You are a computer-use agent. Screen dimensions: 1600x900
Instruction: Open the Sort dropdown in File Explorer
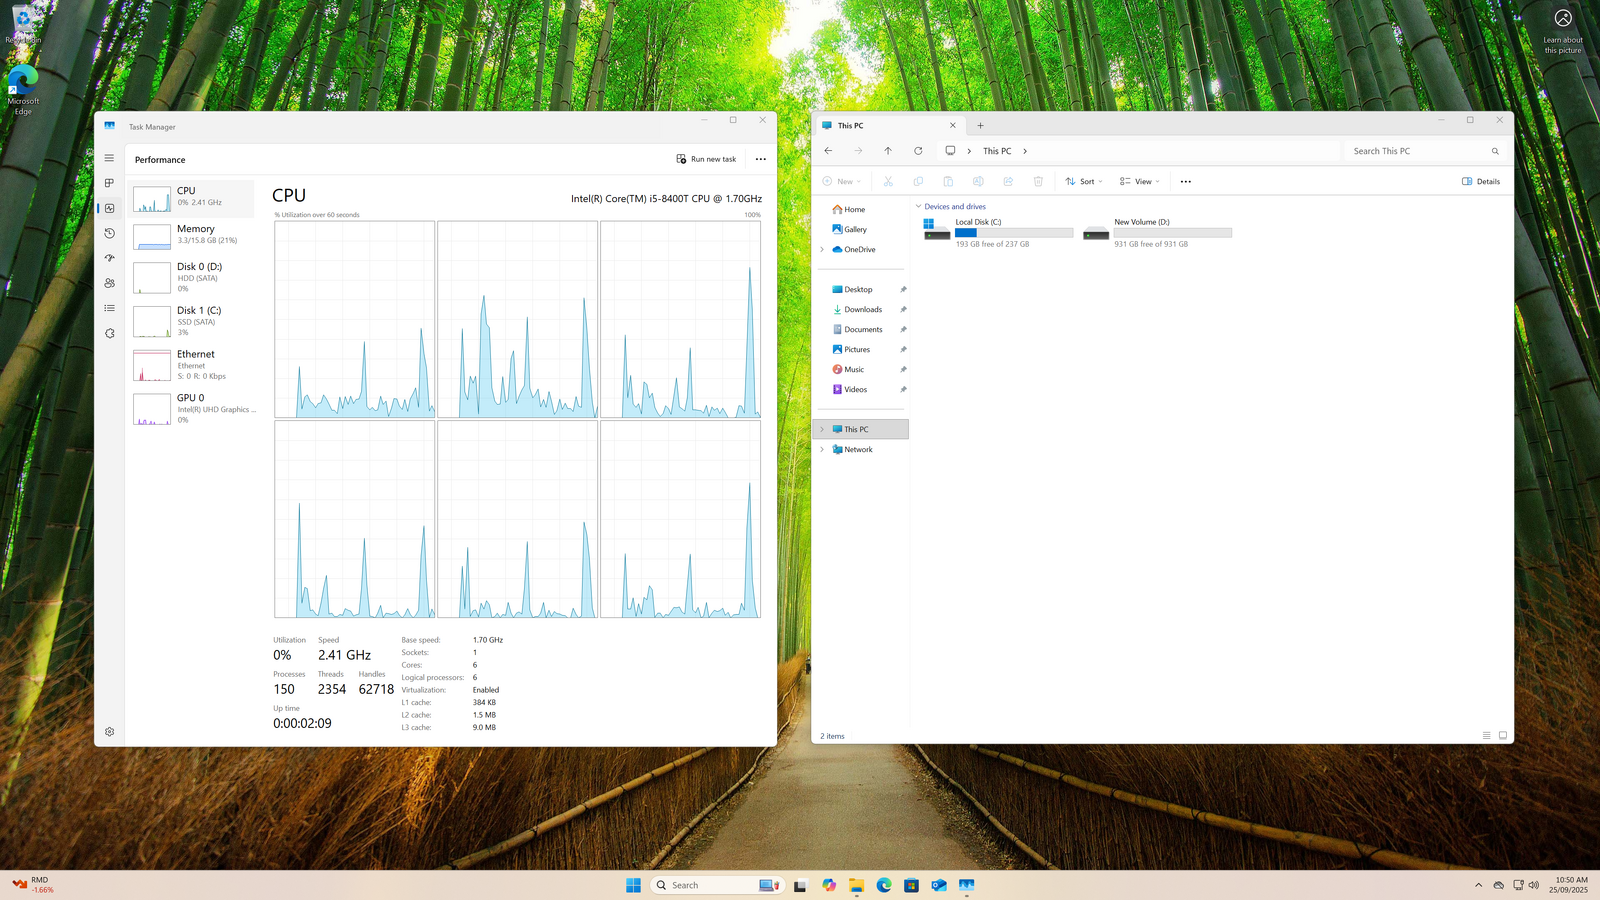(x=1083, y=181)
